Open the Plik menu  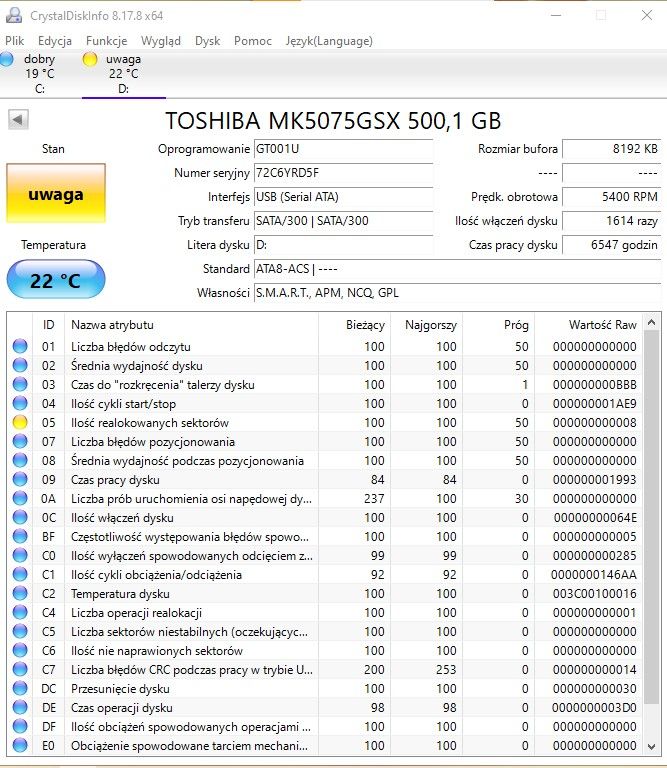pyautogui.click(x=14, y=41)
